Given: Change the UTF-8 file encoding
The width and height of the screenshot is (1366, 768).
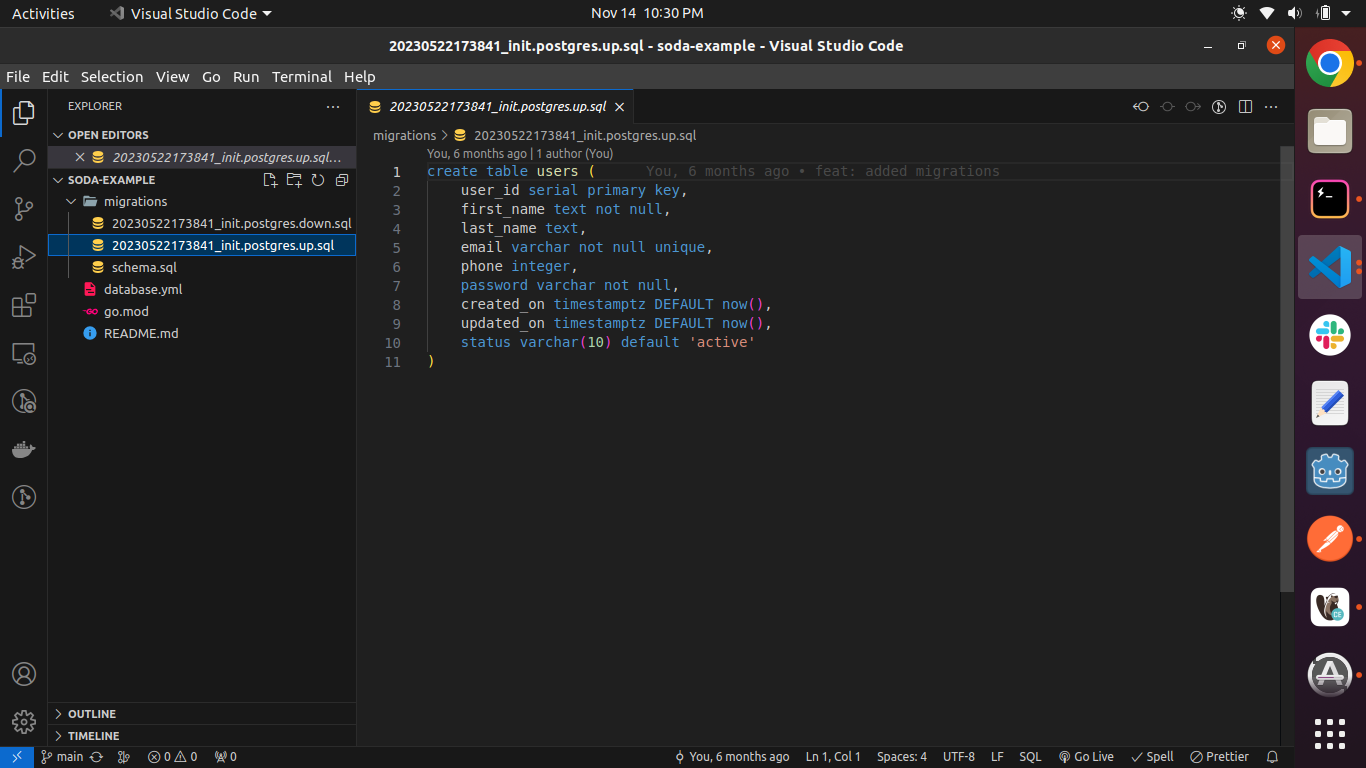Looking at the screenshot, I should tap(958, 757).
